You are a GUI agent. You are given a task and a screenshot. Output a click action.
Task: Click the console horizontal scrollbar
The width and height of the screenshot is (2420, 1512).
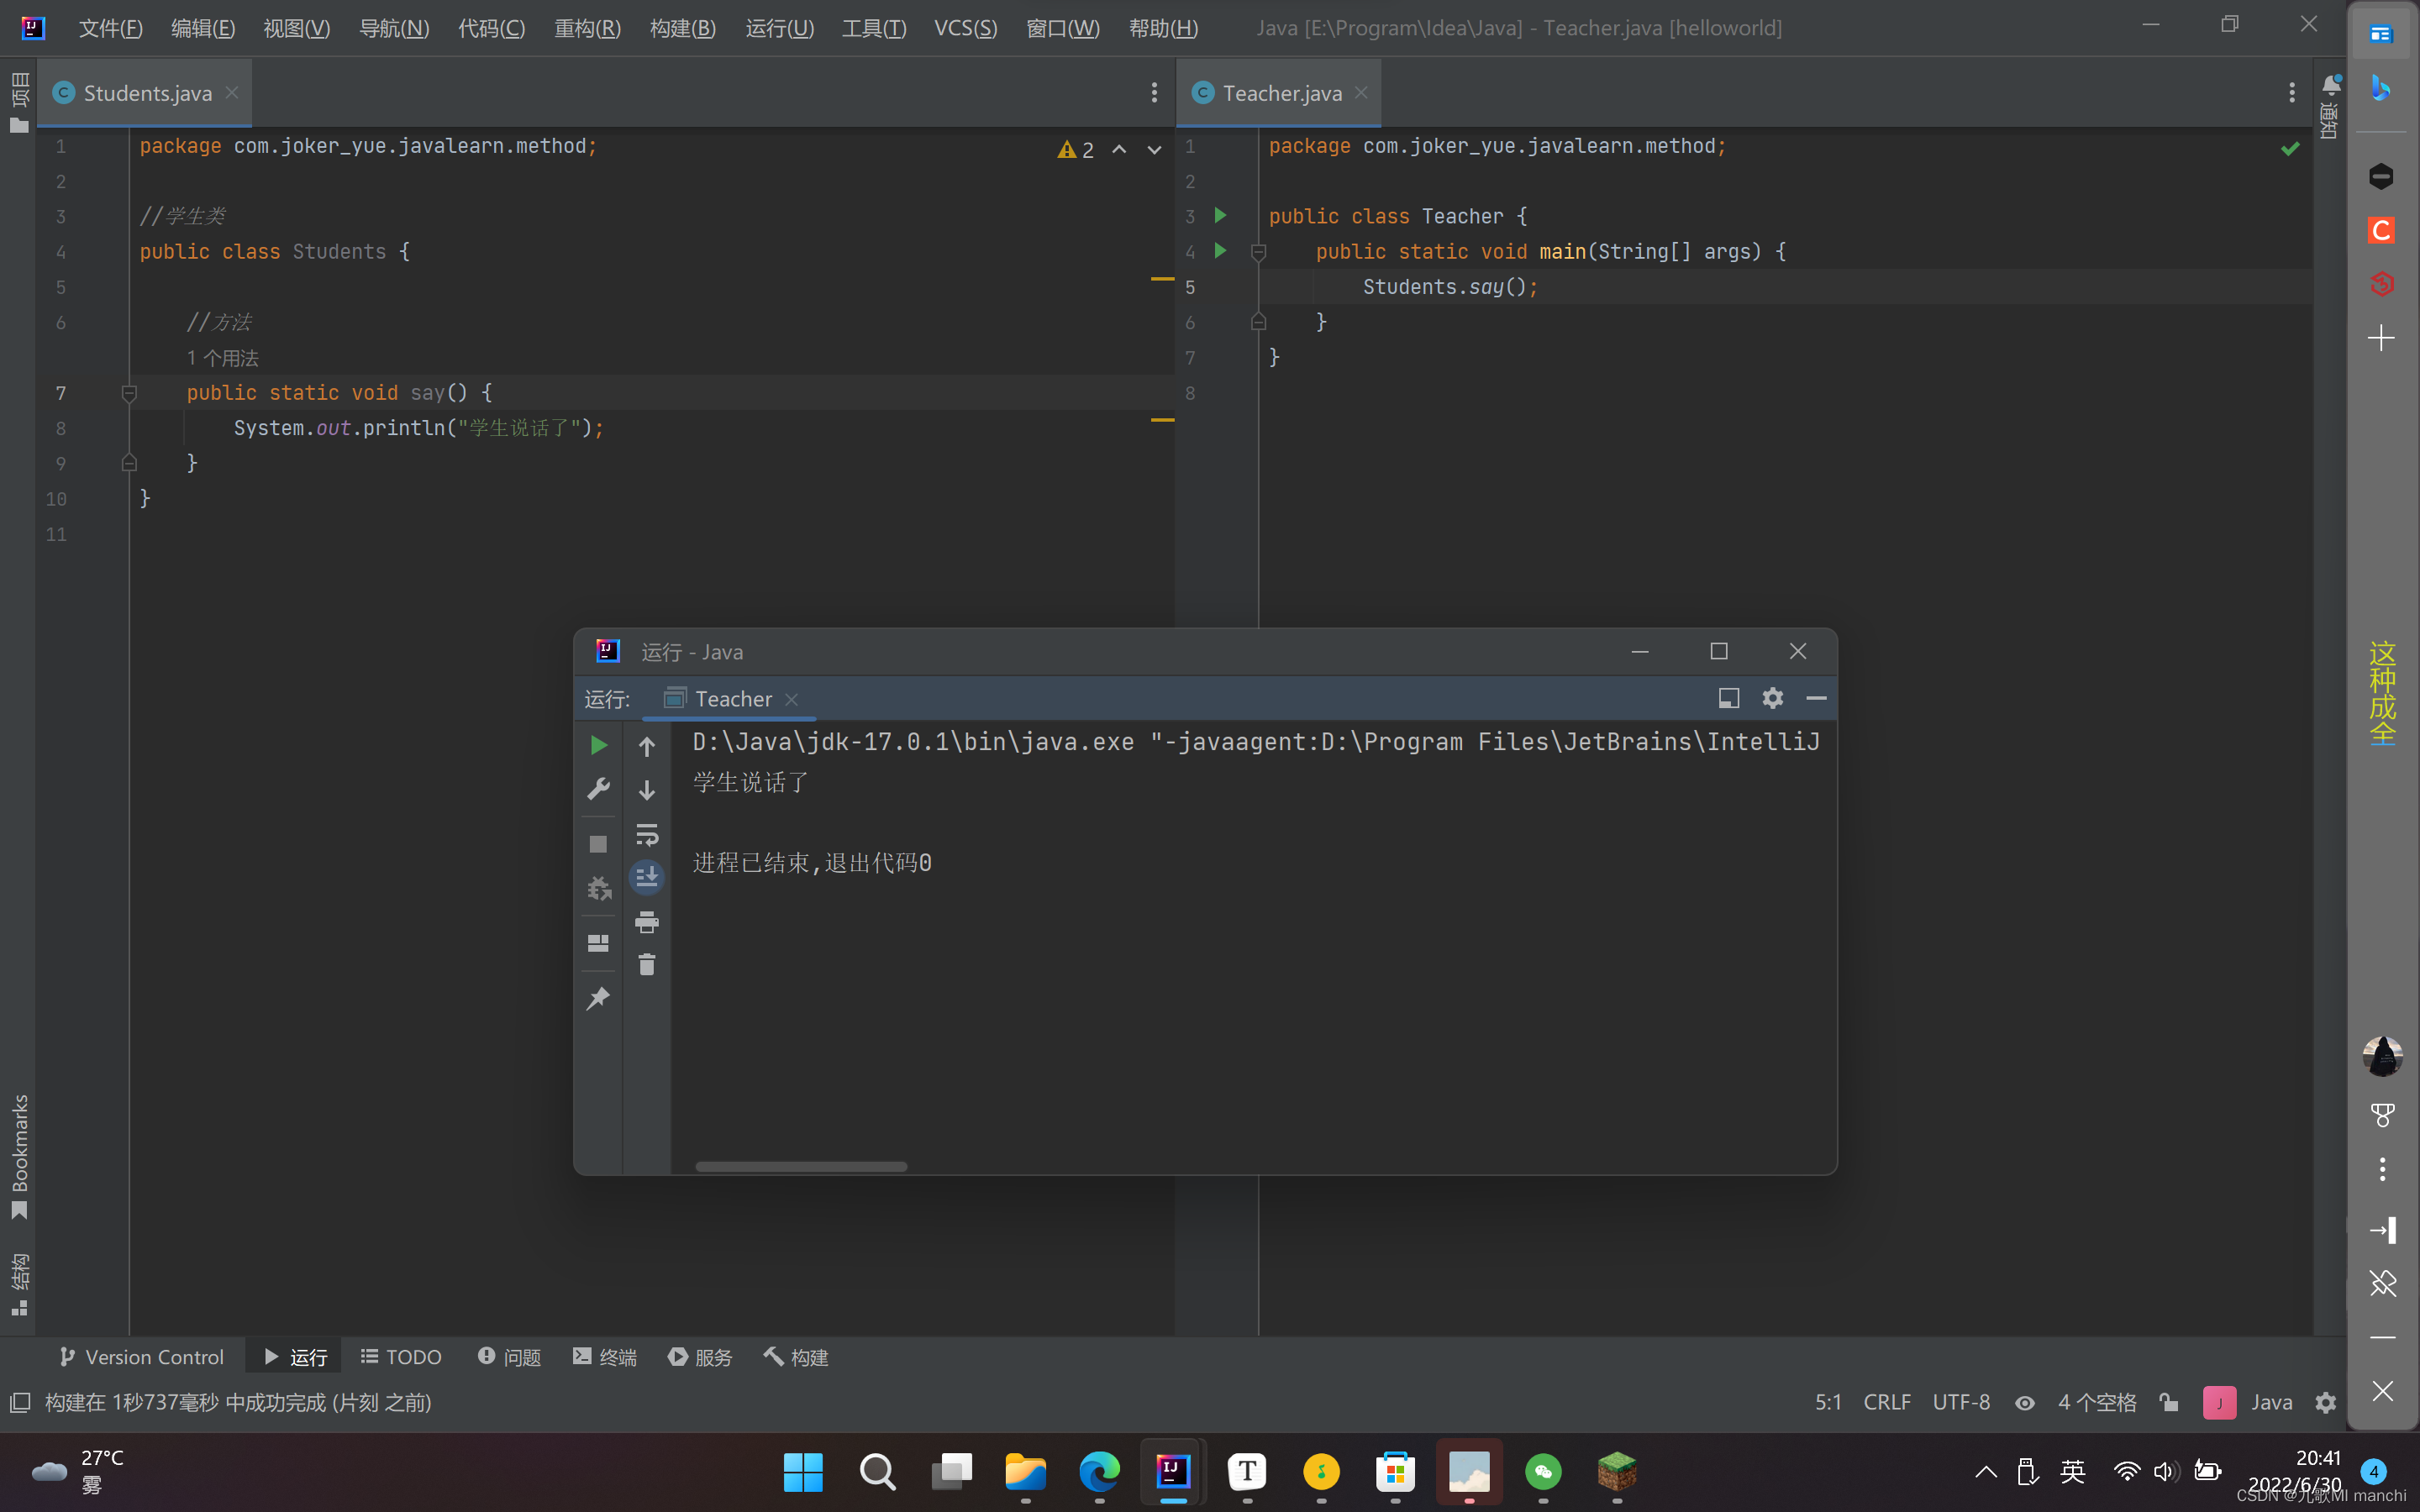coord(801,1166)
